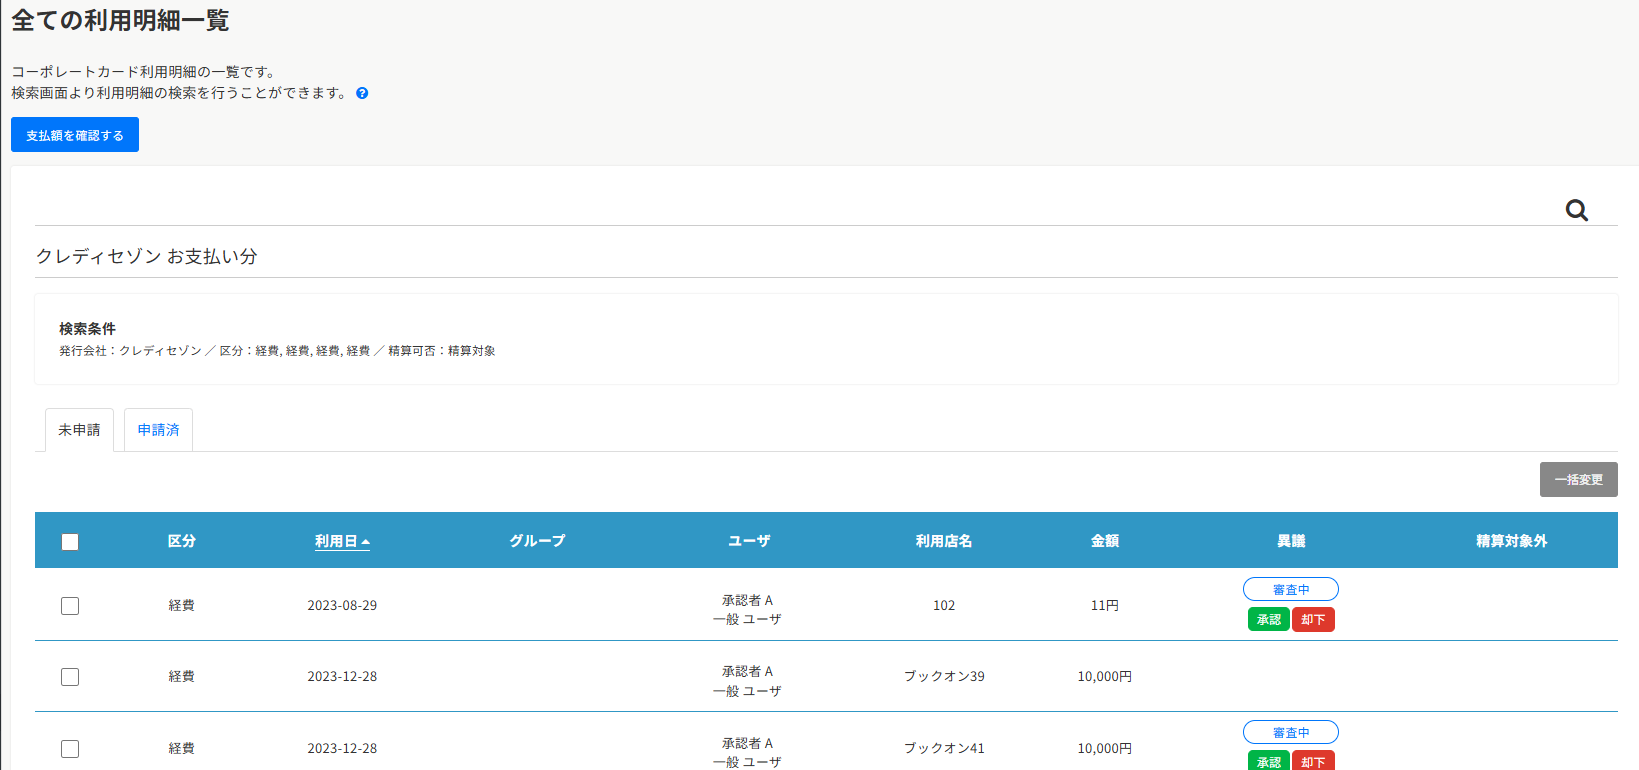This screenshot has width=1639, height=770.
Task: Click the 金額 column header
Action: pos(1104,541)
